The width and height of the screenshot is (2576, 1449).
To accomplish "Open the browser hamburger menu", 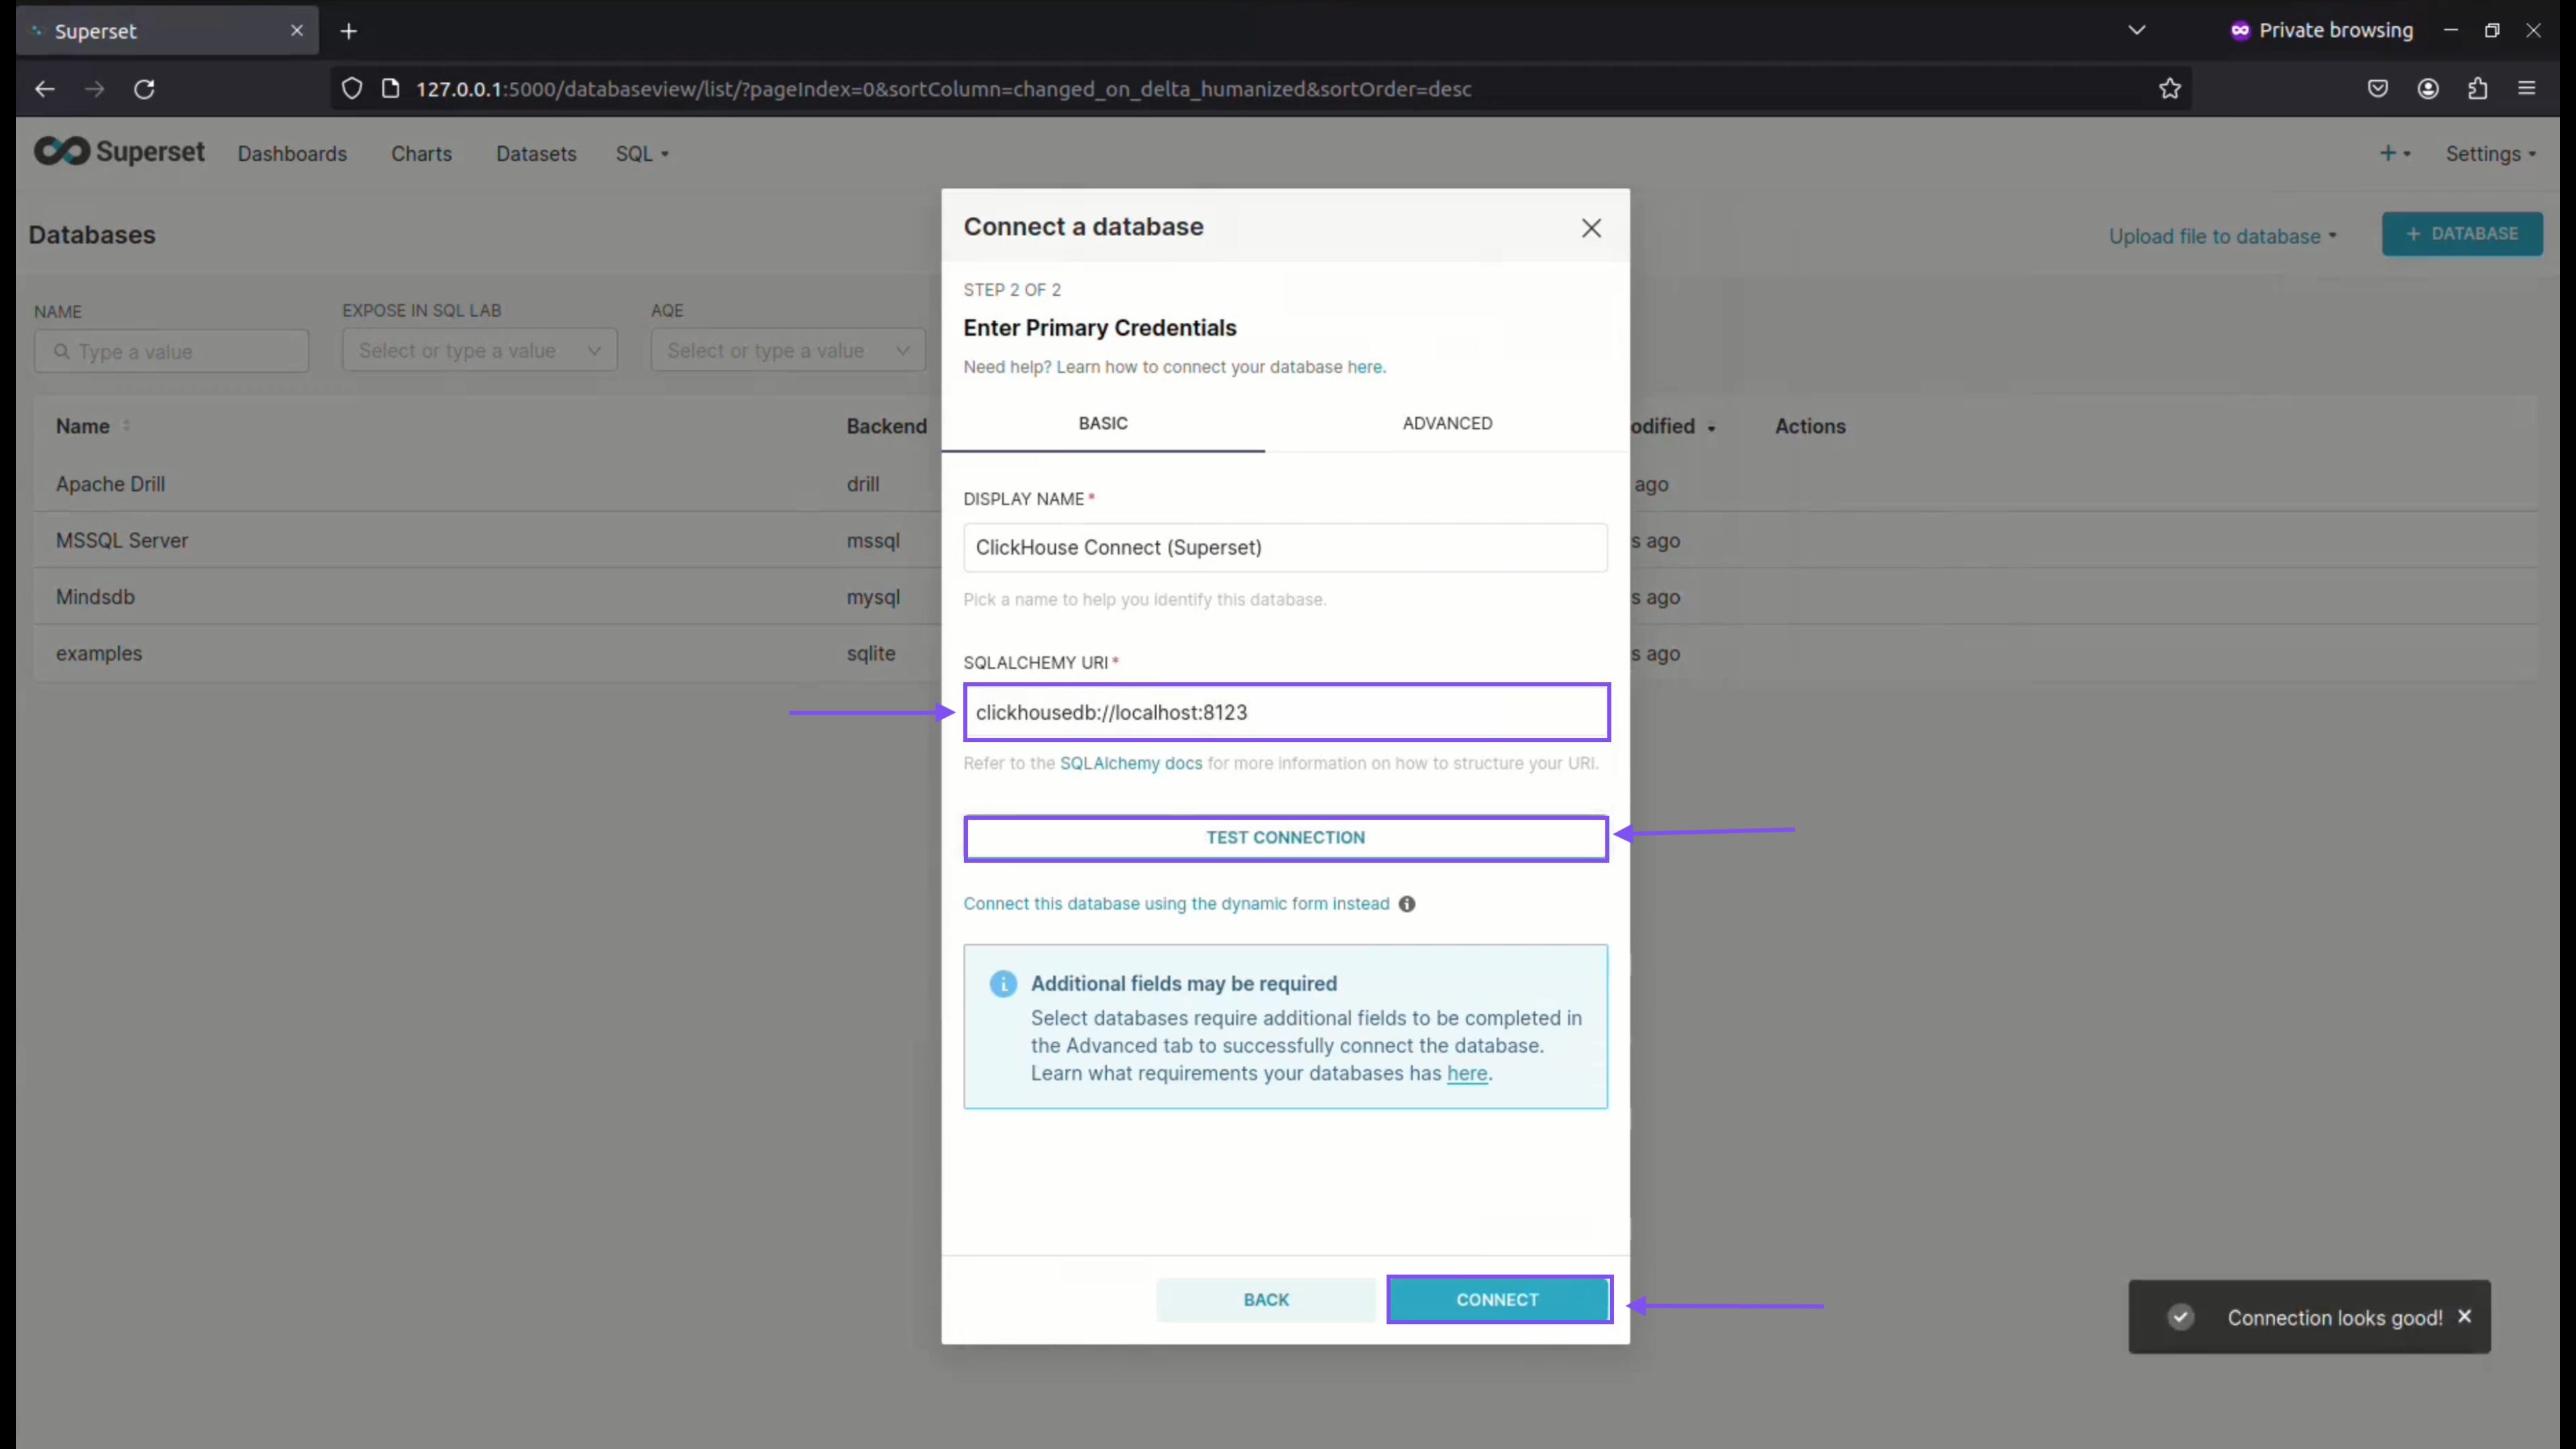I will [2527, 88].
